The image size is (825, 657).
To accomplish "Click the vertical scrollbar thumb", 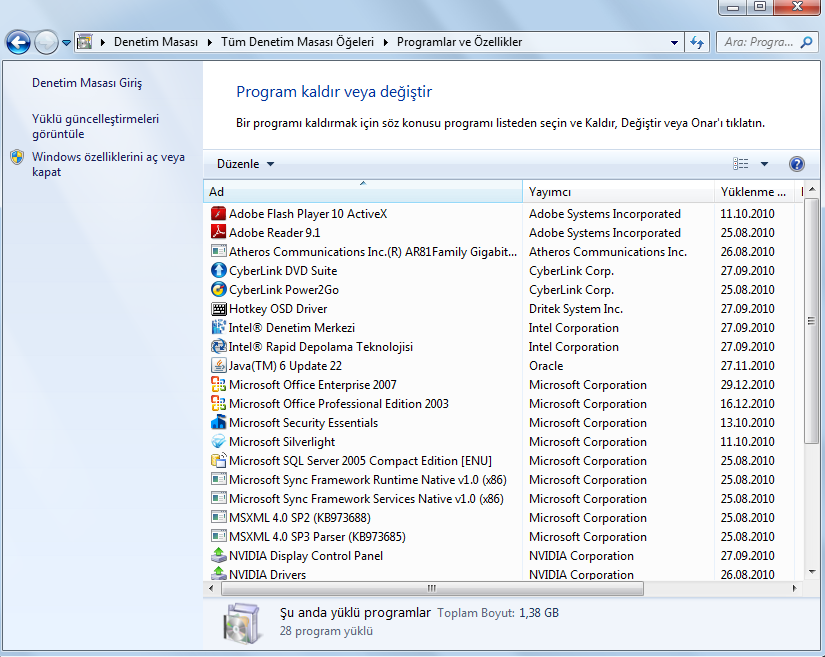I will [x=811, y=321].
